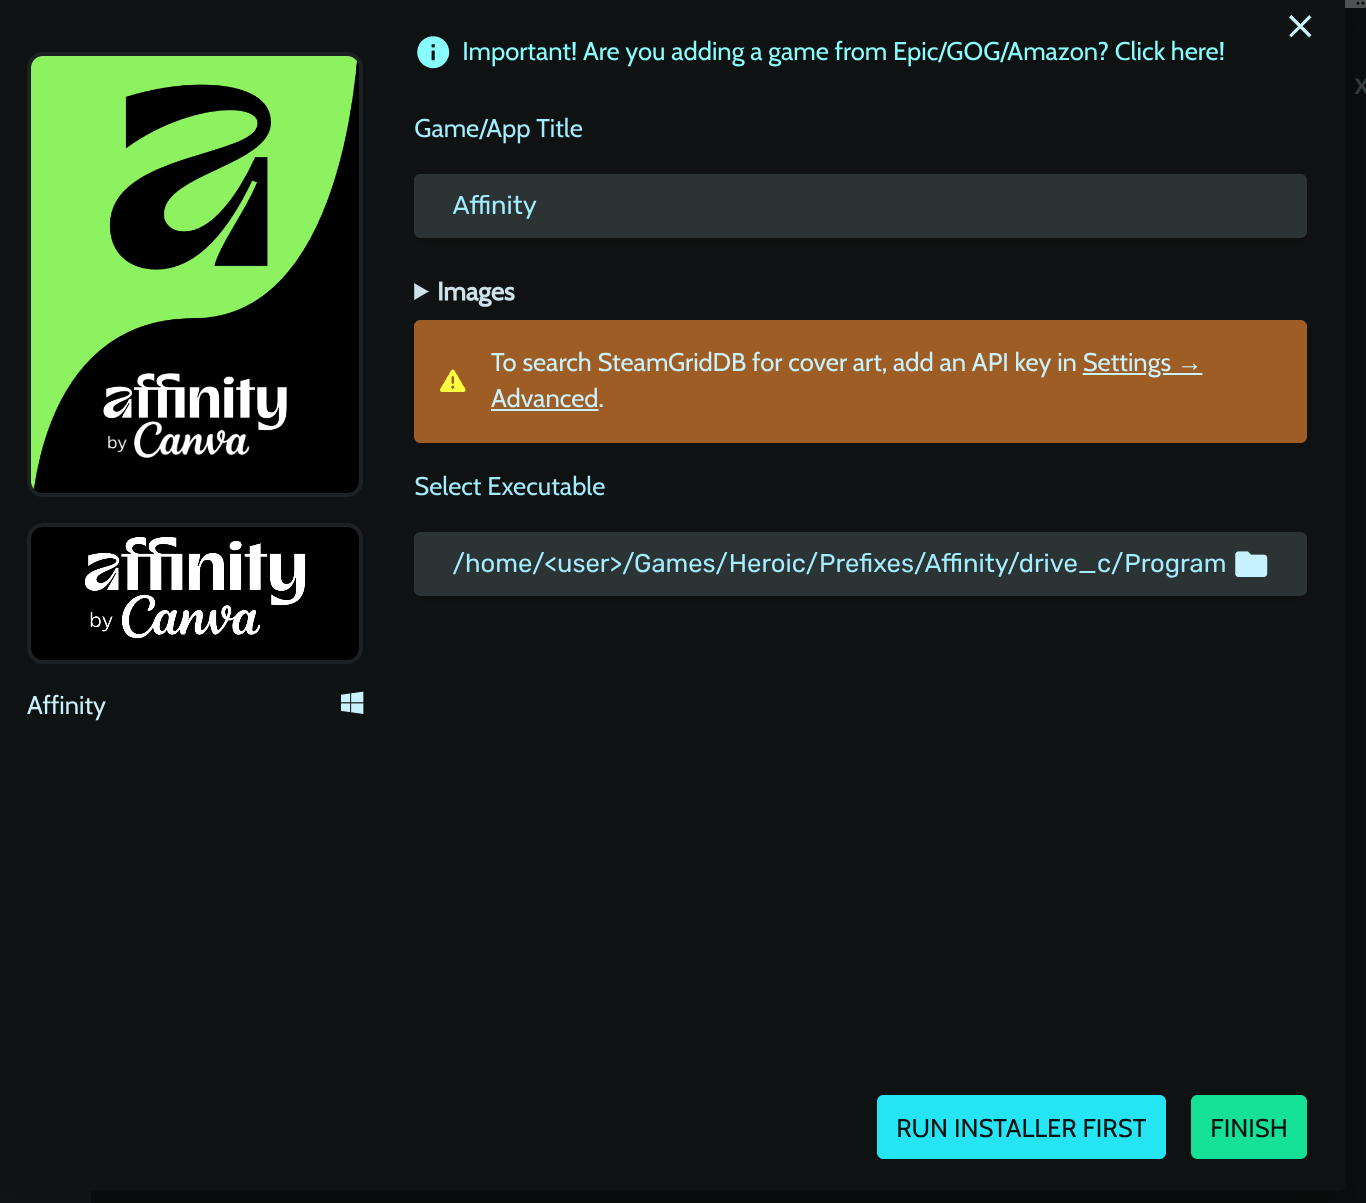
Task: Click the Game/App Title label
Action: (498, 129)
